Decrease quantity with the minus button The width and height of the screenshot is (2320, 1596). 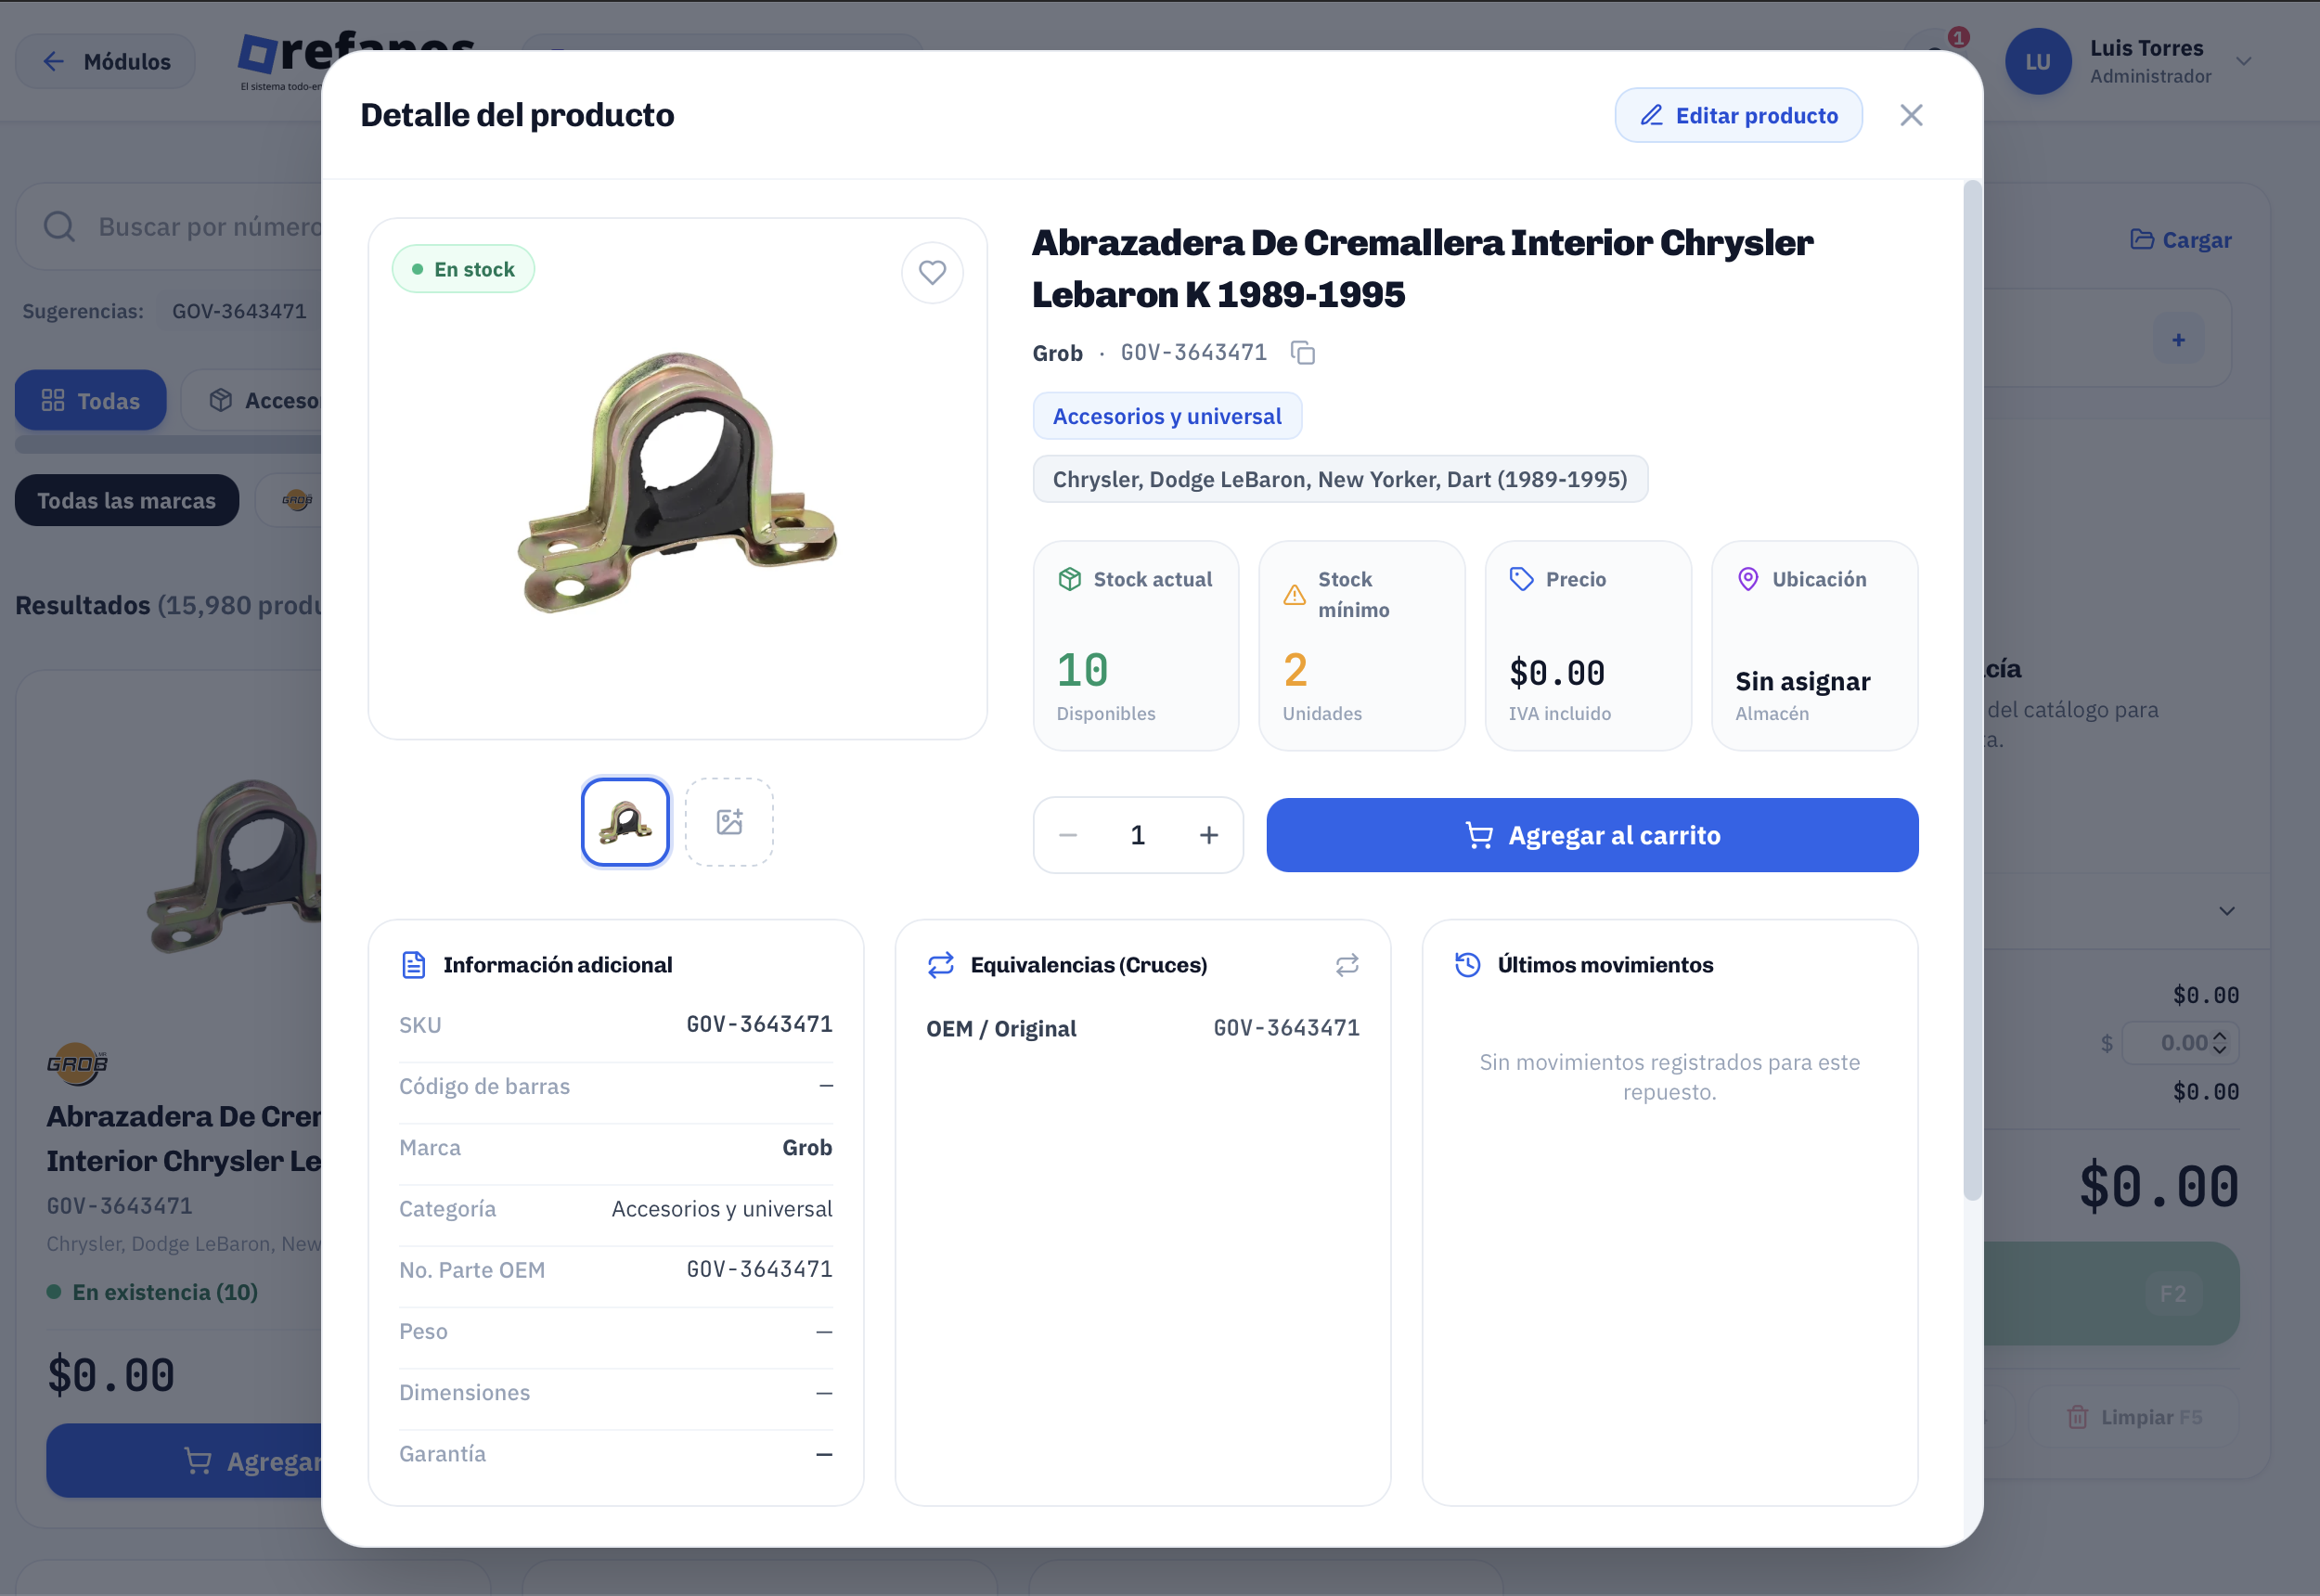(x=1068, y=835)
